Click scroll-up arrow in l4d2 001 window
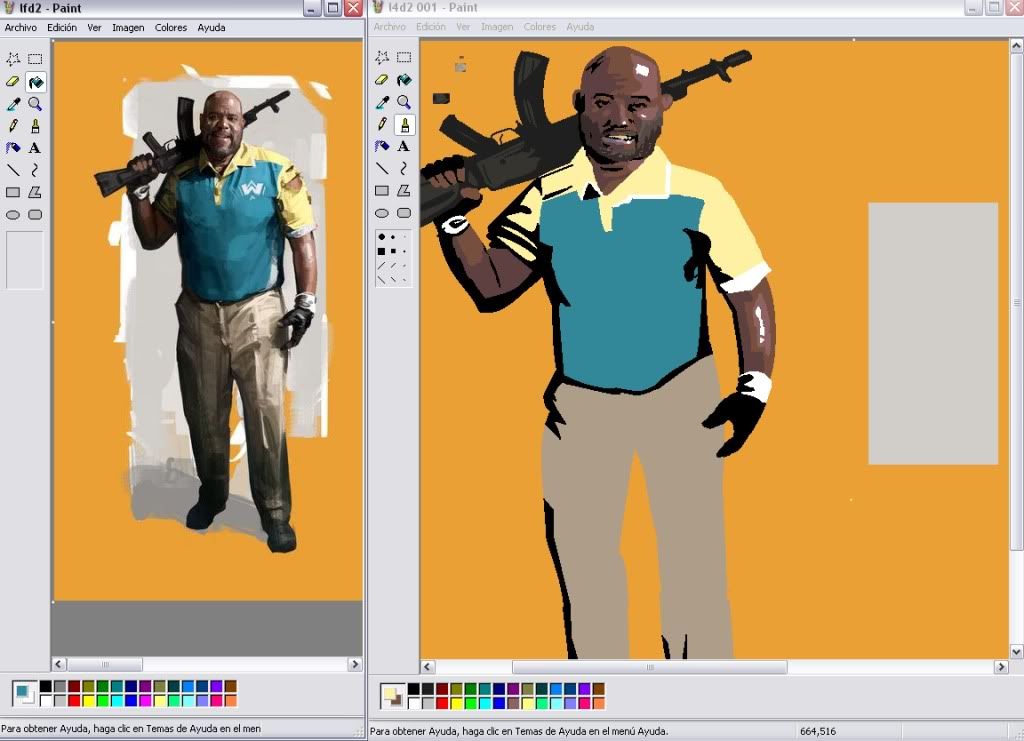1024x741 pixels. [x=1017, y=46]
